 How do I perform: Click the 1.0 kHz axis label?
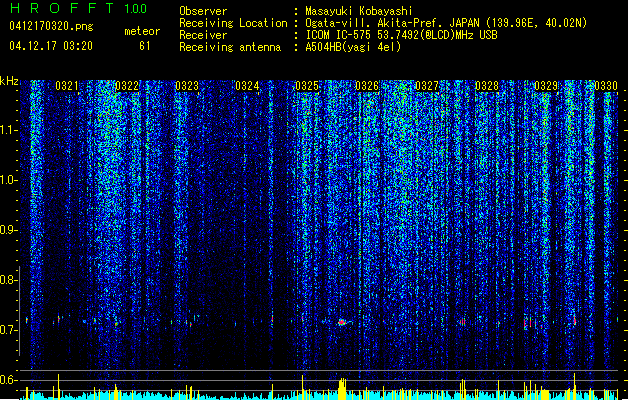9,180
